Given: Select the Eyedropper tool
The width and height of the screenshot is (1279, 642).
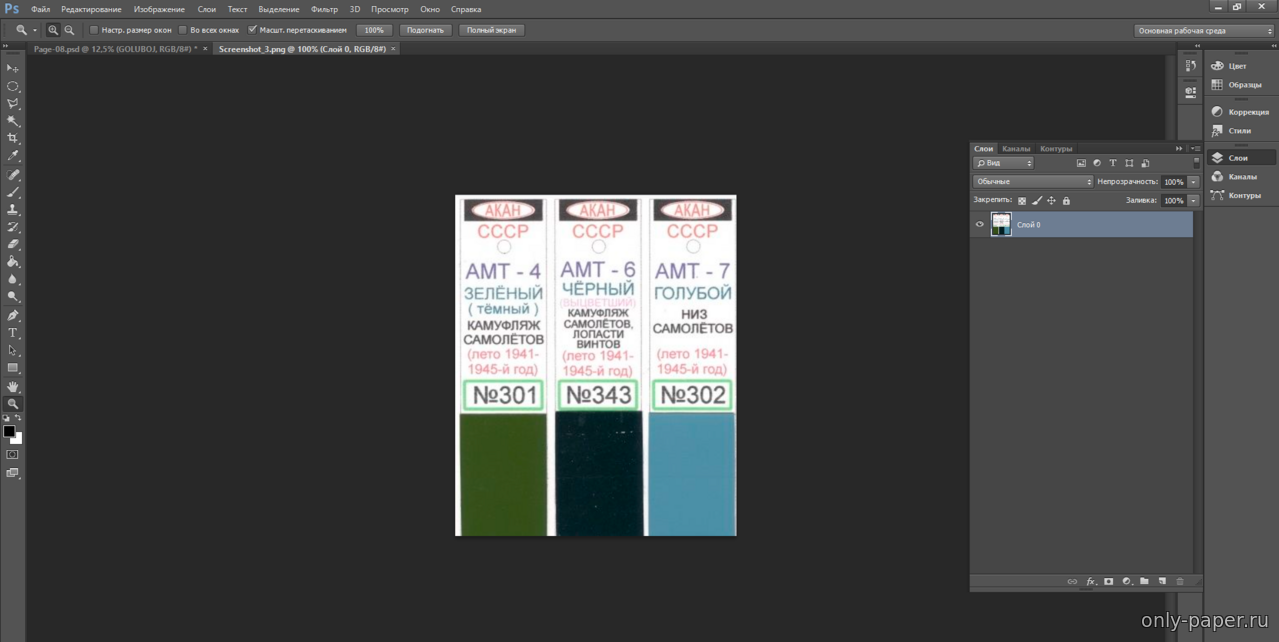Looking at the screenshot, I should [13, 156].
